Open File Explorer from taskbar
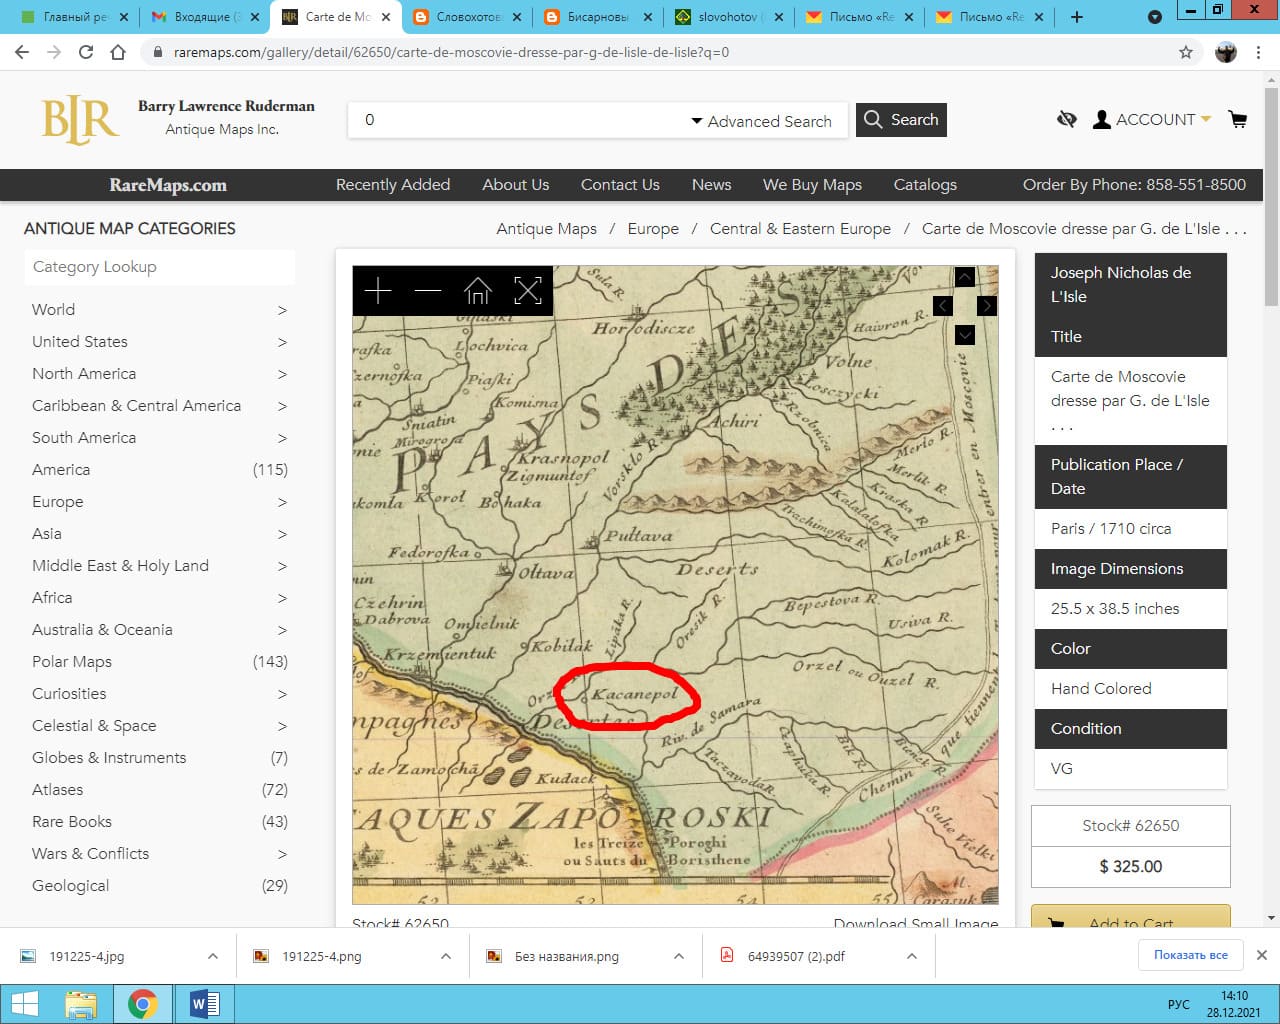The height and width of the screenshot is (1024, 1280). 81,1003
